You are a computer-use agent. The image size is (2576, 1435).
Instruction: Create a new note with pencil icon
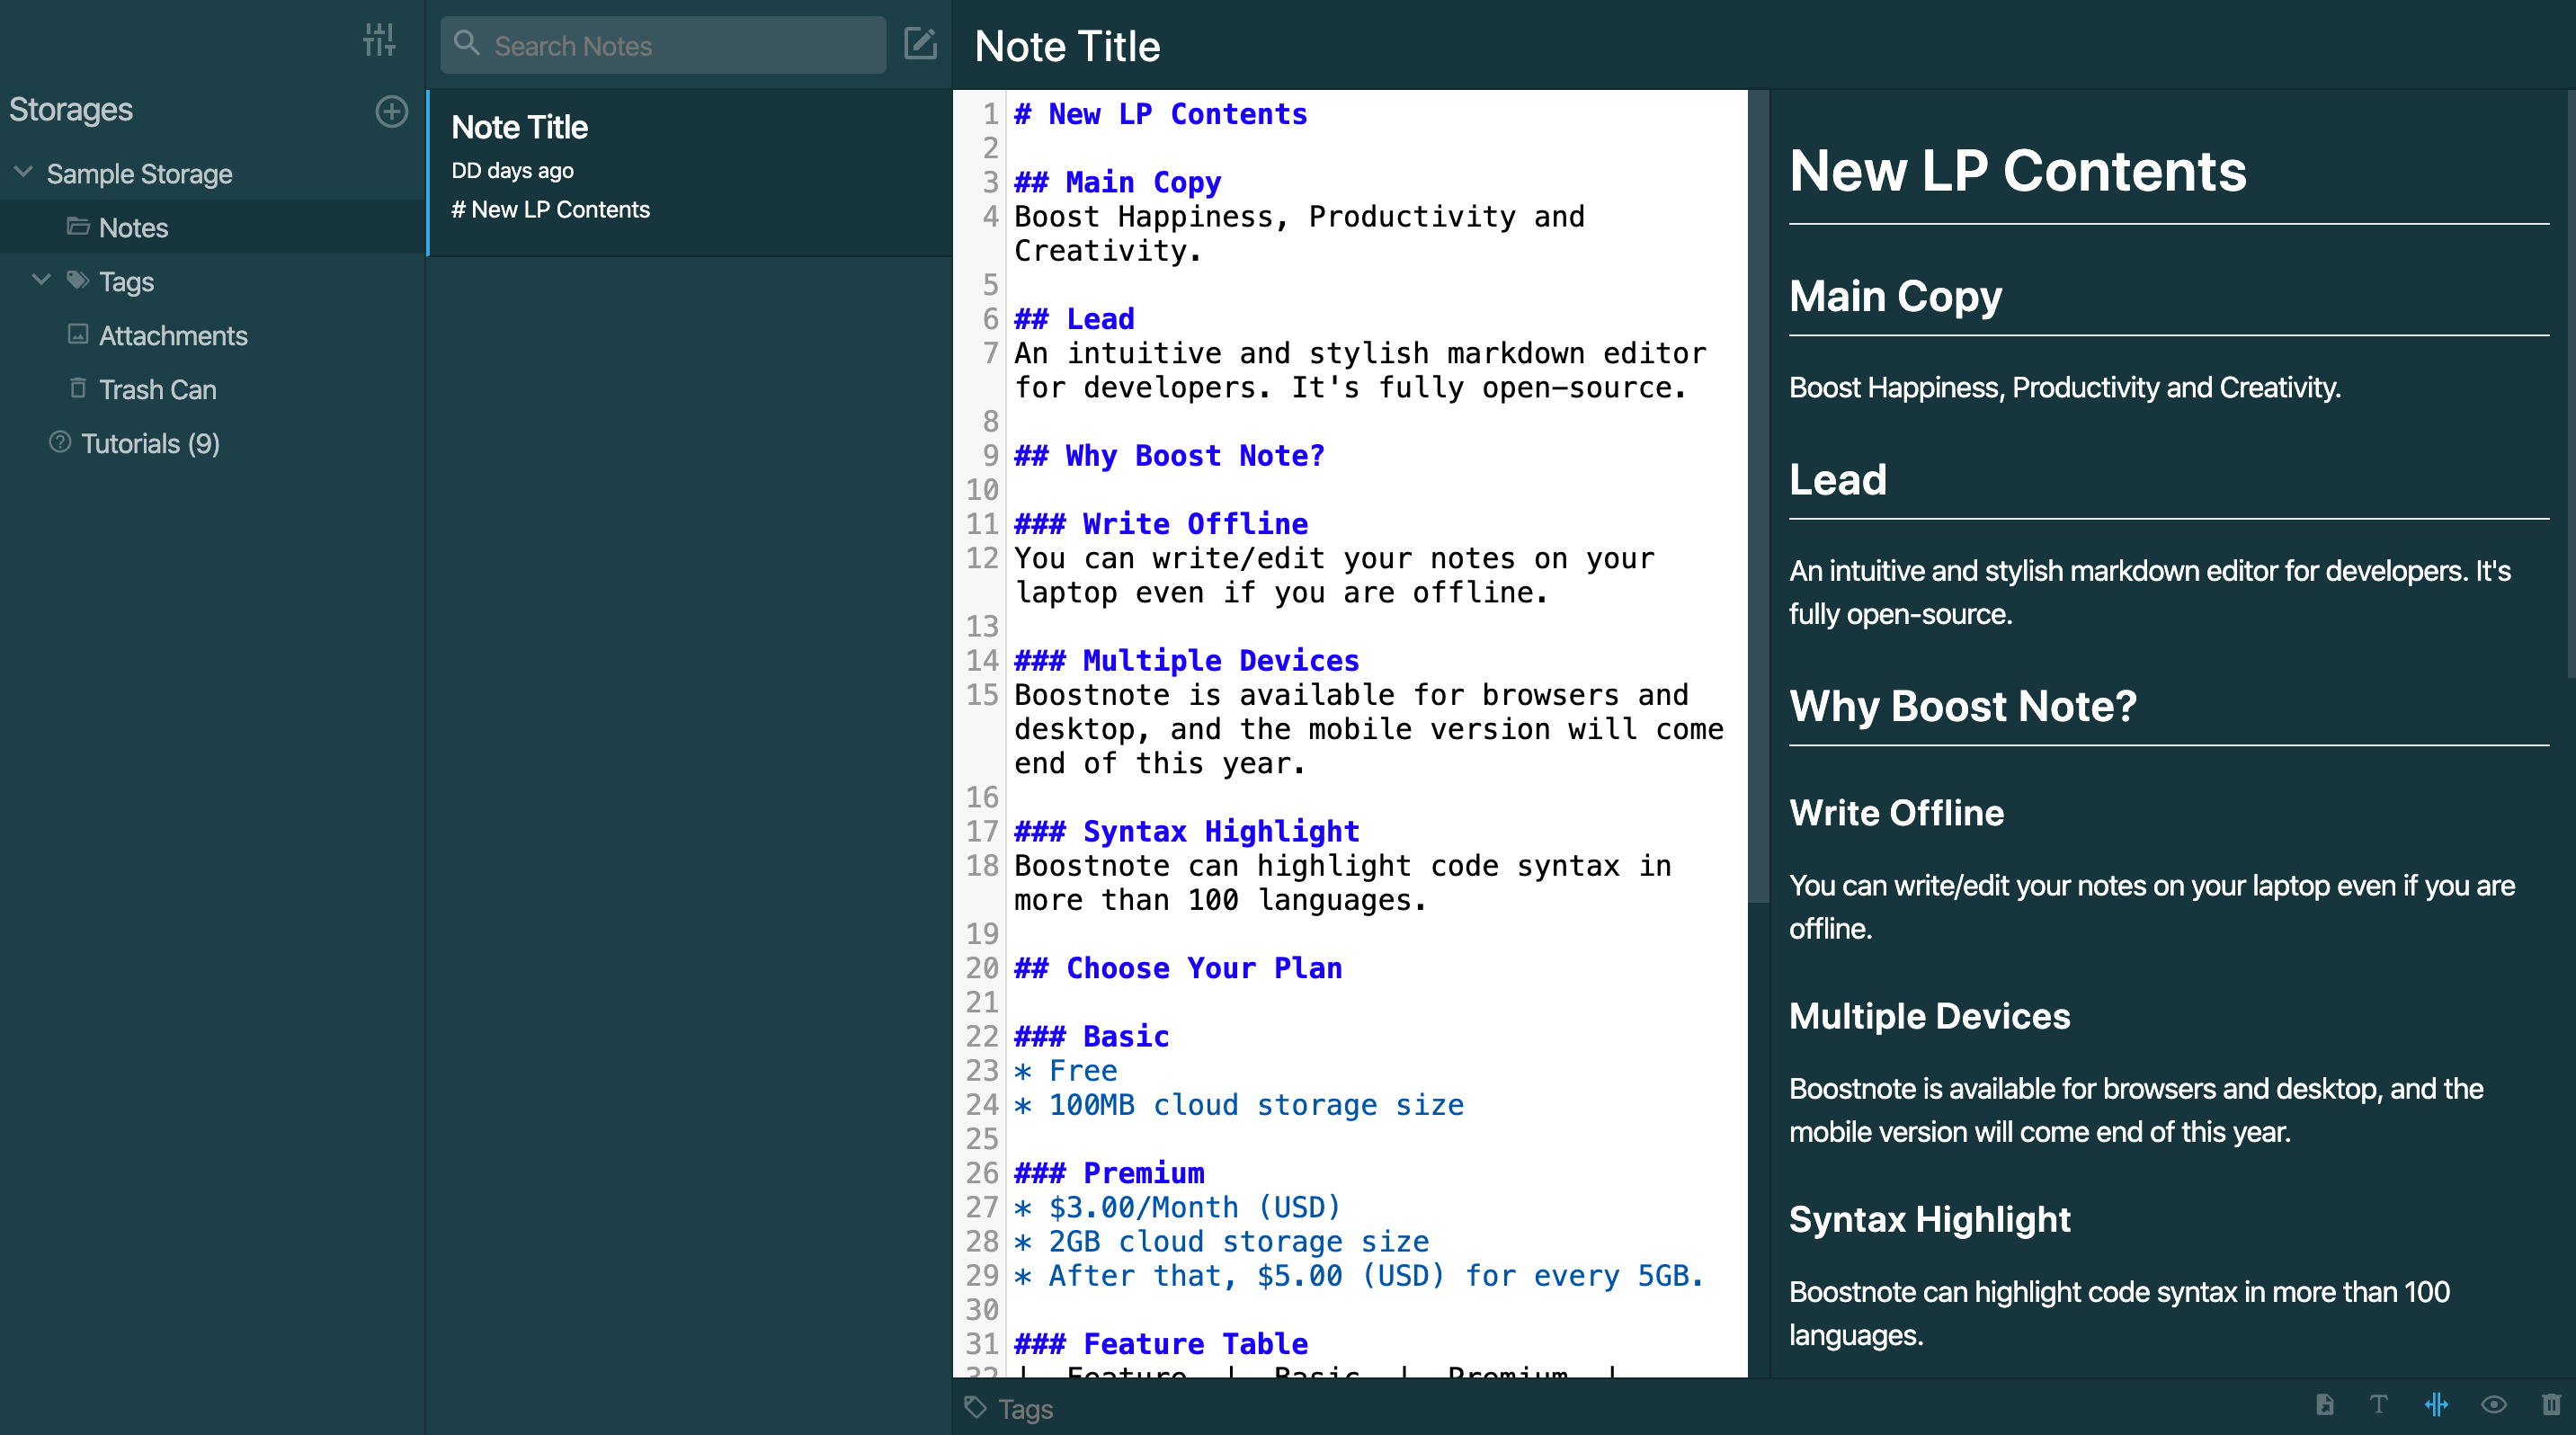919,44
